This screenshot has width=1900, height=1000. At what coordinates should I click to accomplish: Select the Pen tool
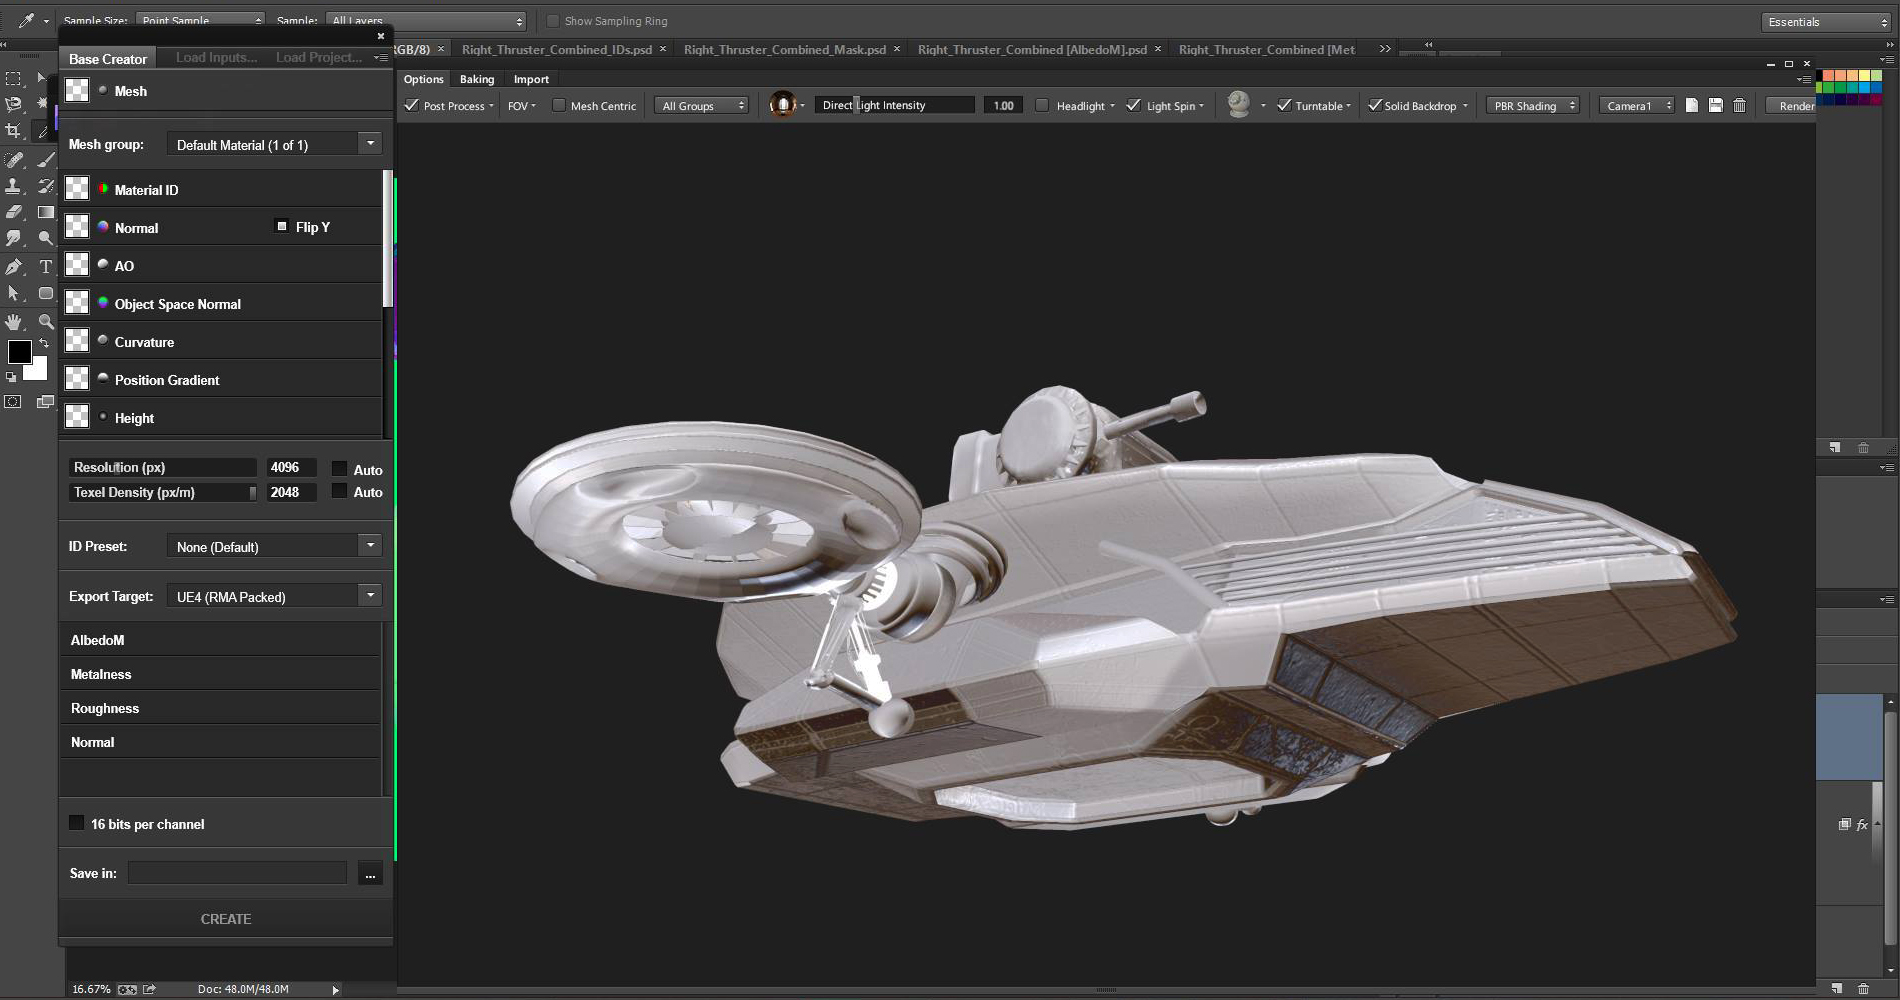point(13,267)
